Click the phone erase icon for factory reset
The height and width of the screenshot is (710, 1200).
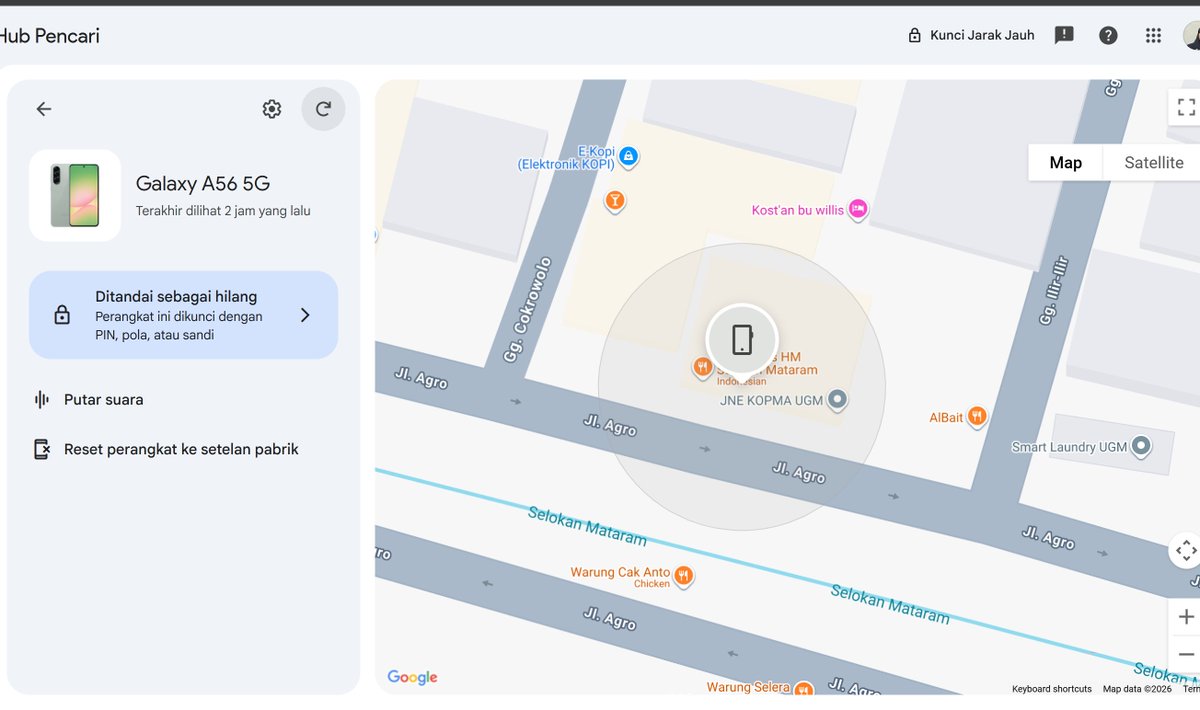pyautogui.click(x=42, y=449)
